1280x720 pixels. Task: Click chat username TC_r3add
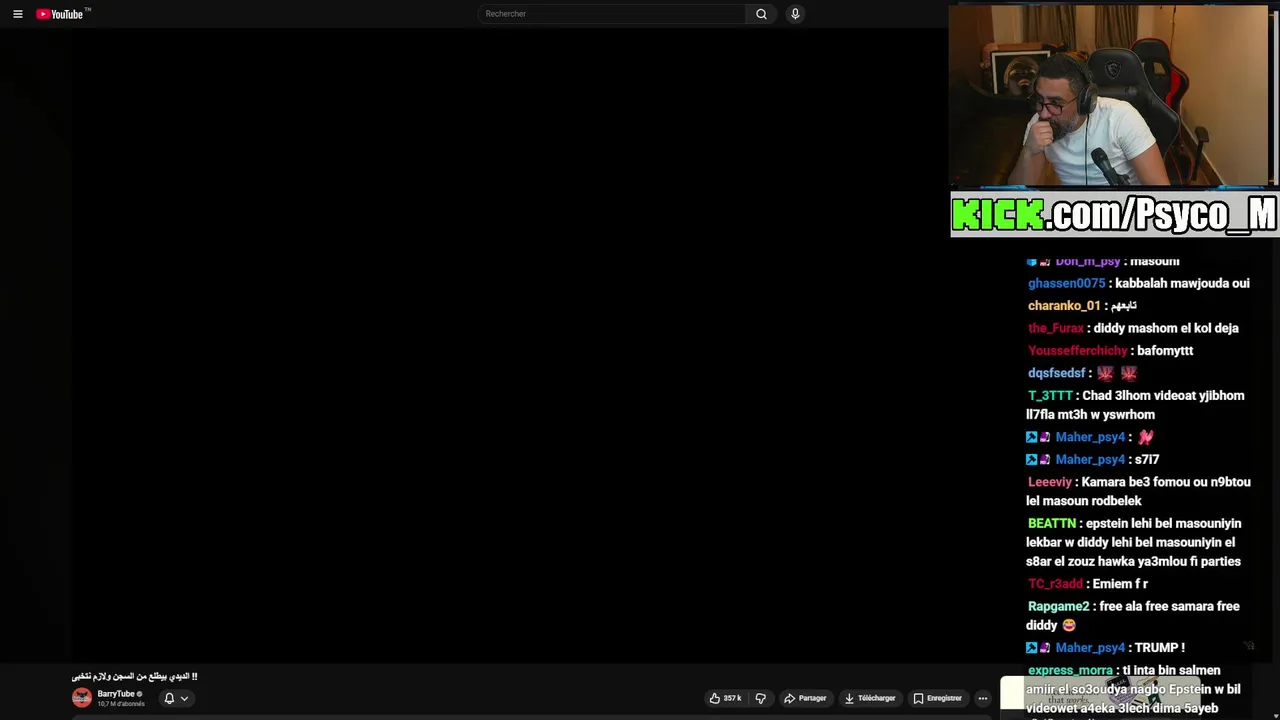point(1055,584)
